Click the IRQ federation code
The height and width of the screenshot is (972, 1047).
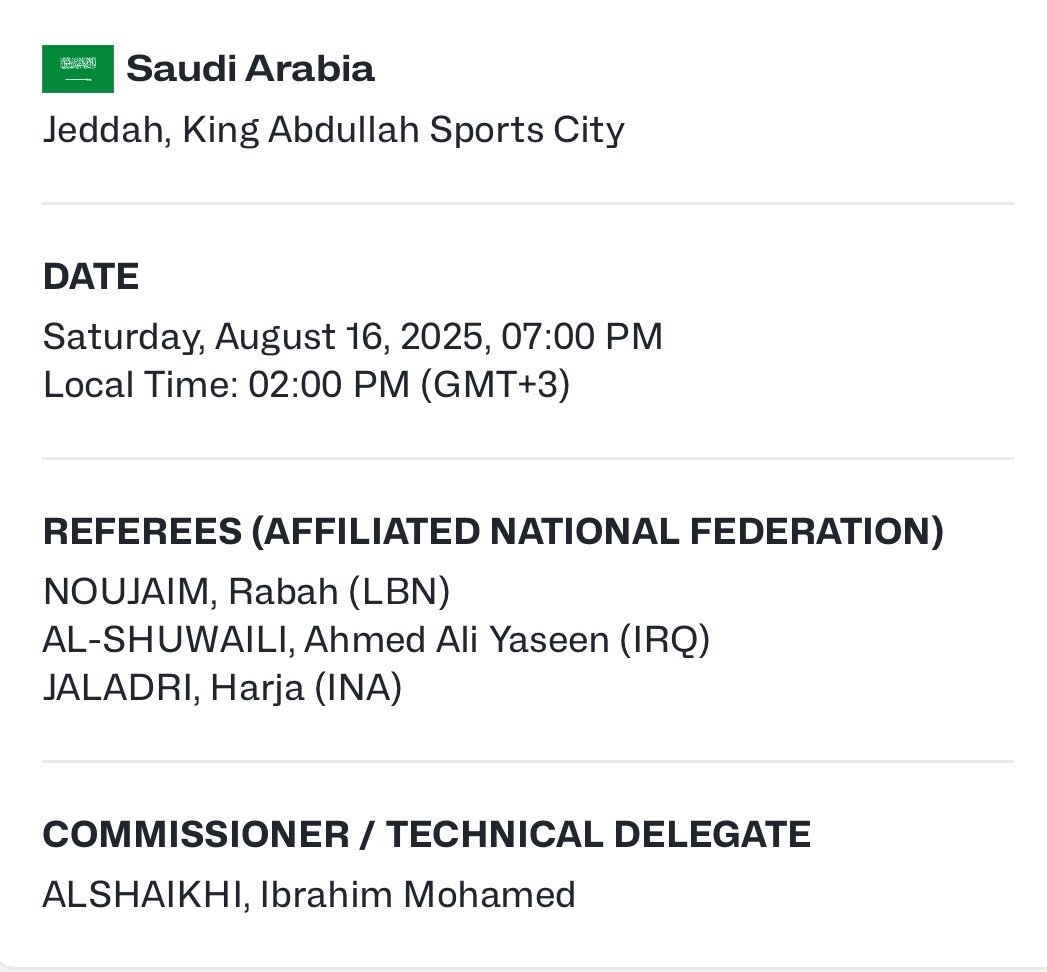coord(664,640)
